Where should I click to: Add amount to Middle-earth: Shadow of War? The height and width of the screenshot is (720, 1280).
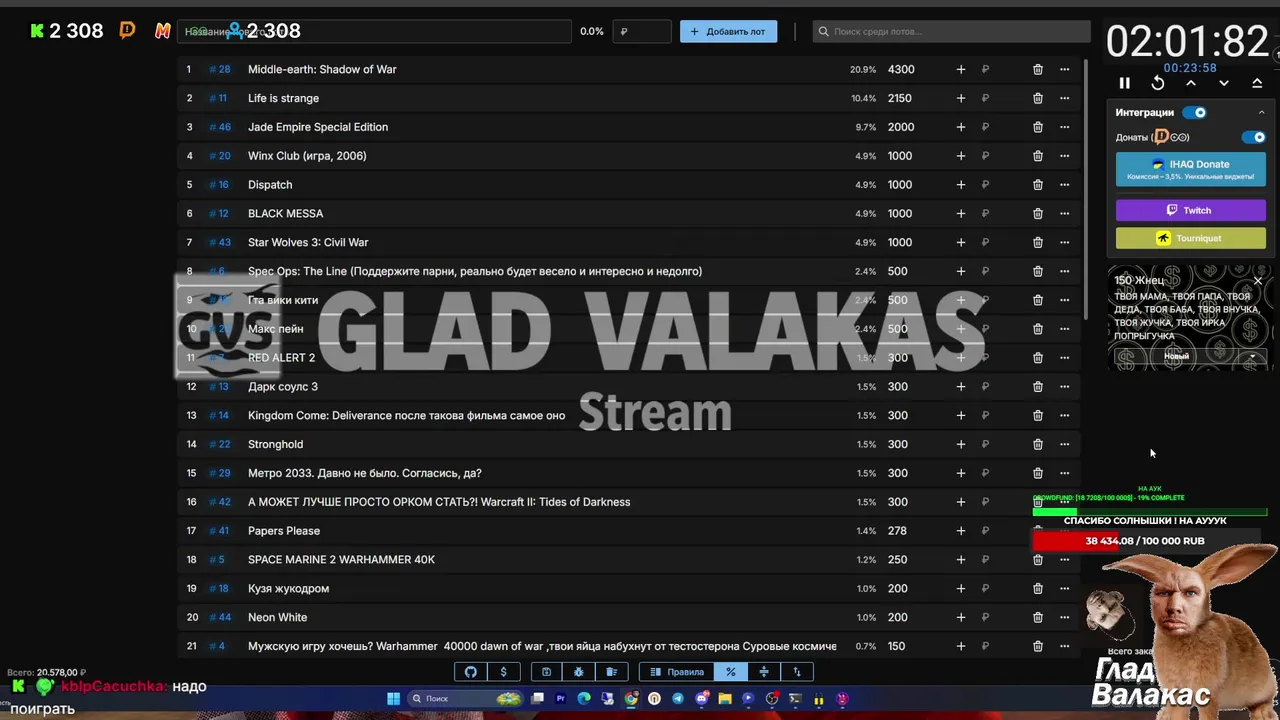pyautogui.click(x=961, y=69)
